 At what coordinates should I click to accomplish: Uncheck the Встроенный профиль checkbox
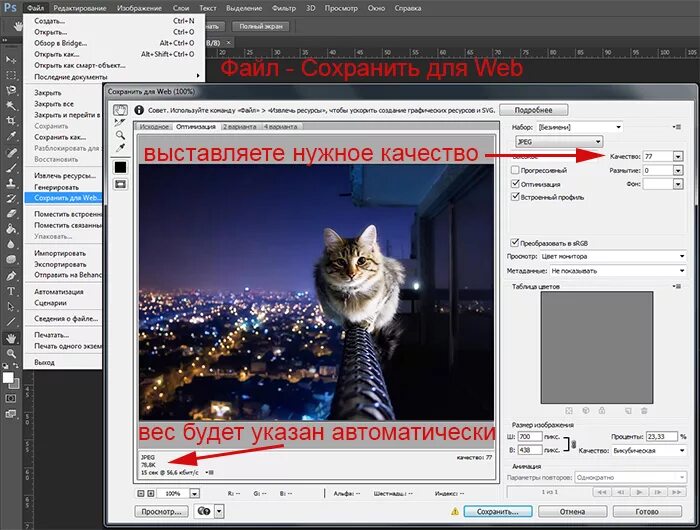(x=515, y=197)
